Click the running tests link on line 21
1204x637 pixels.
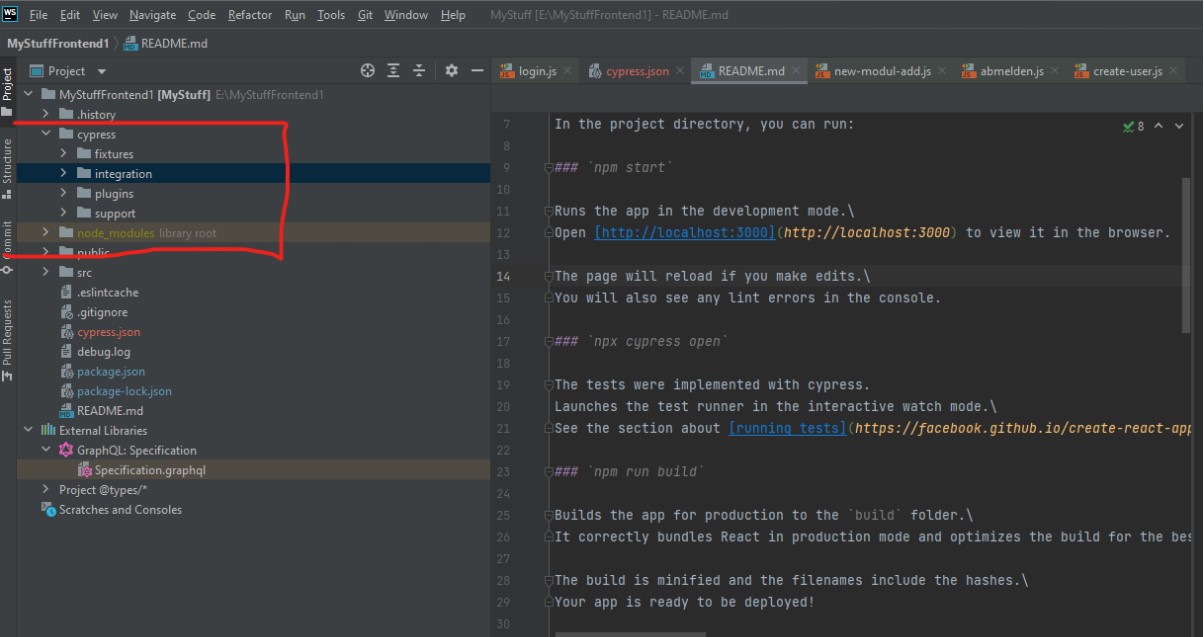click(788, 428)
